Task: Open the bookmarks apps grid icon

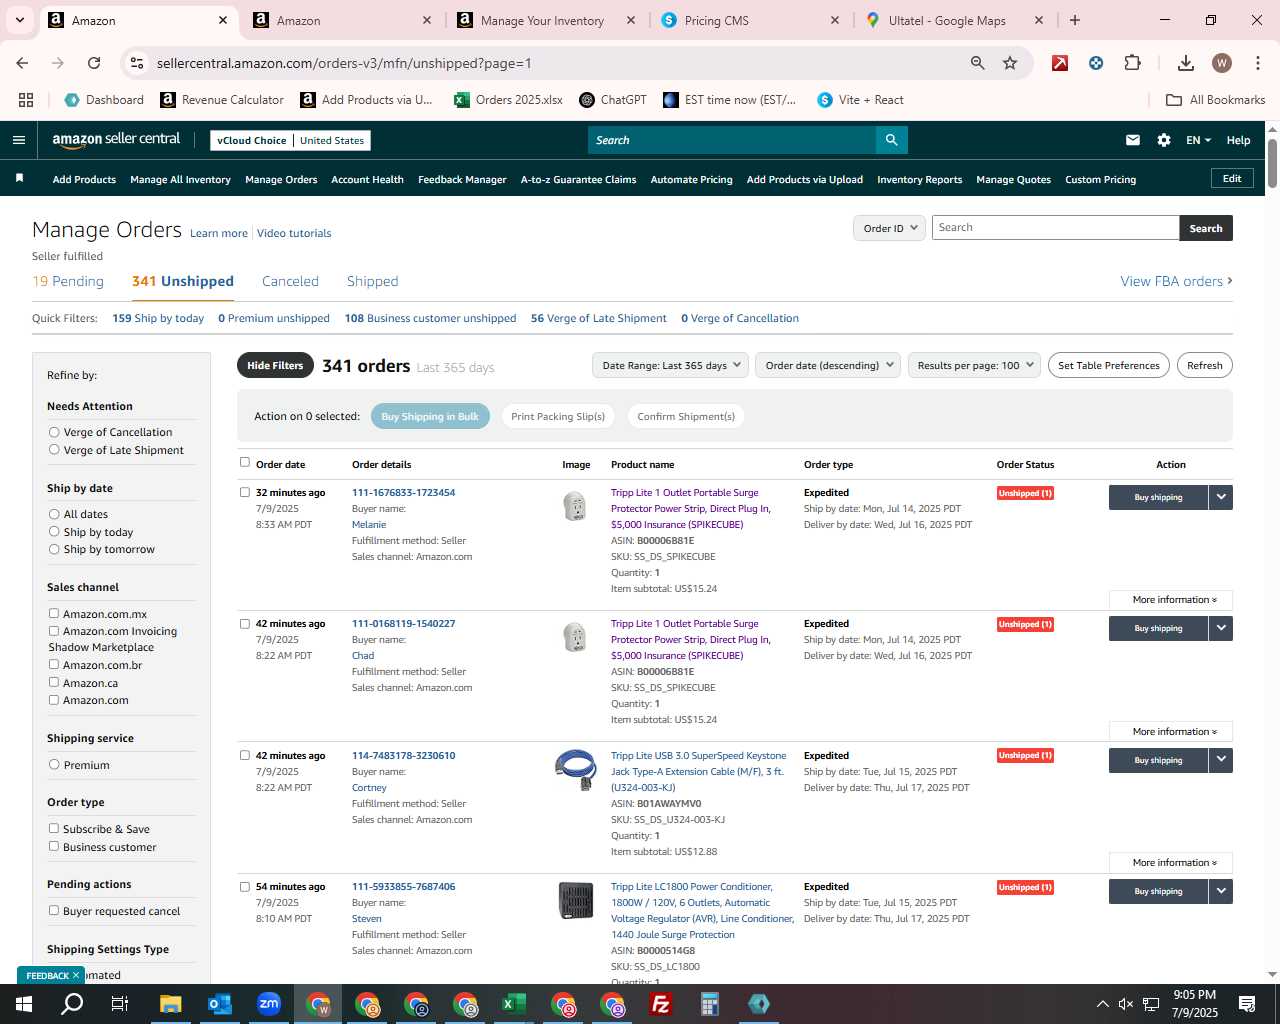Action: coord(26,100)
